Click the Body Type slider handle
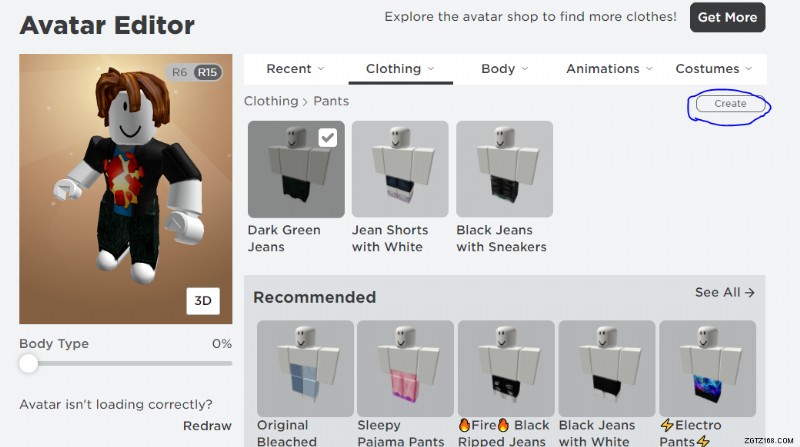The width and height of the screenshot is (800, 447). 29,364
